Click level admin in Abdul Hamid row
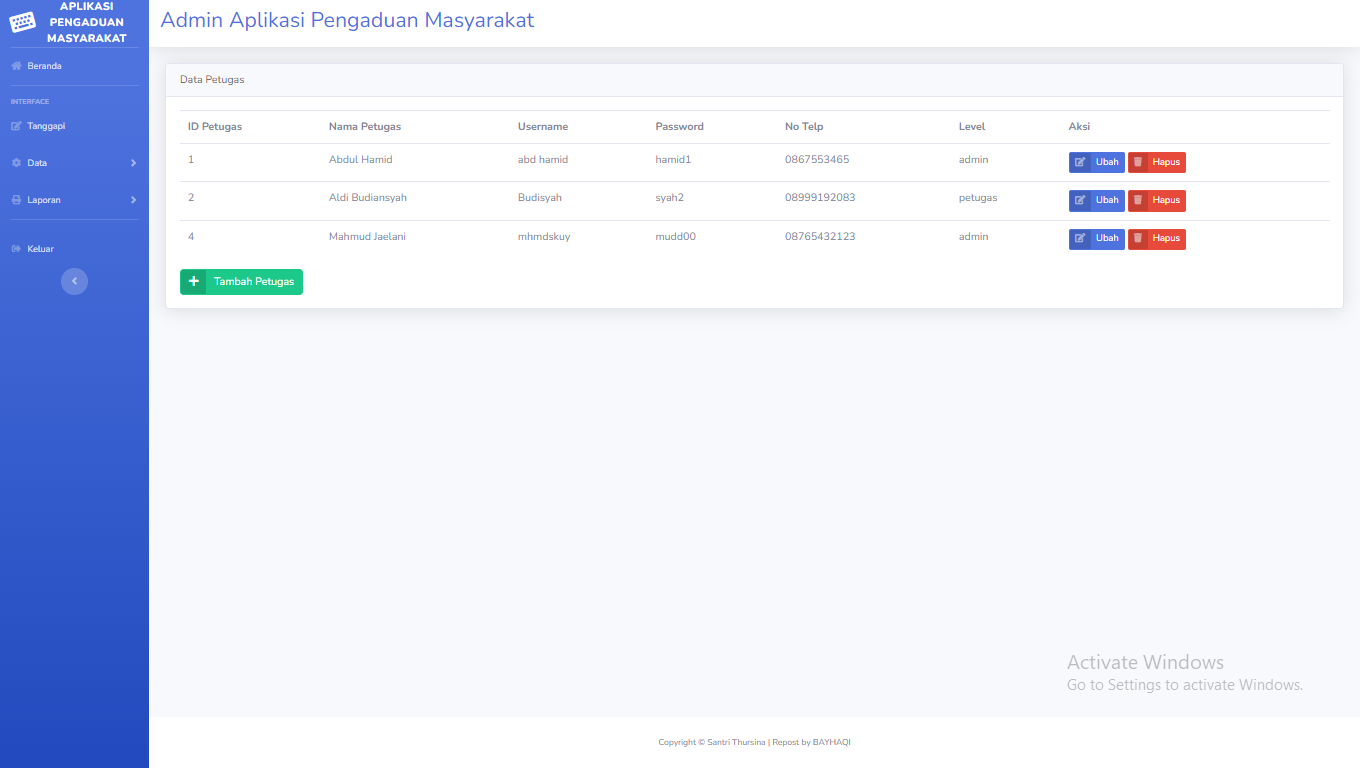Image resolution: width=1360 pixels, height=768 pixels. click(974, 160)
